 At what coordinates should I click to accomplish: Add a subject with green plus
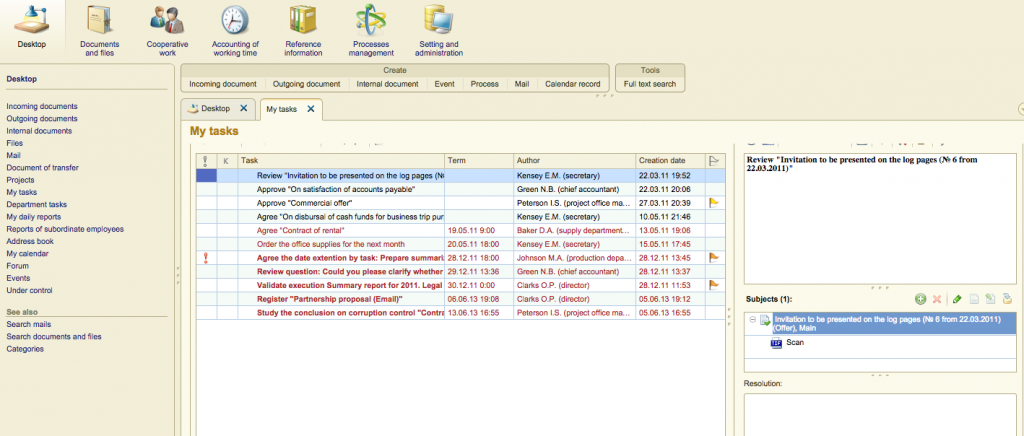tap(920, 299)
